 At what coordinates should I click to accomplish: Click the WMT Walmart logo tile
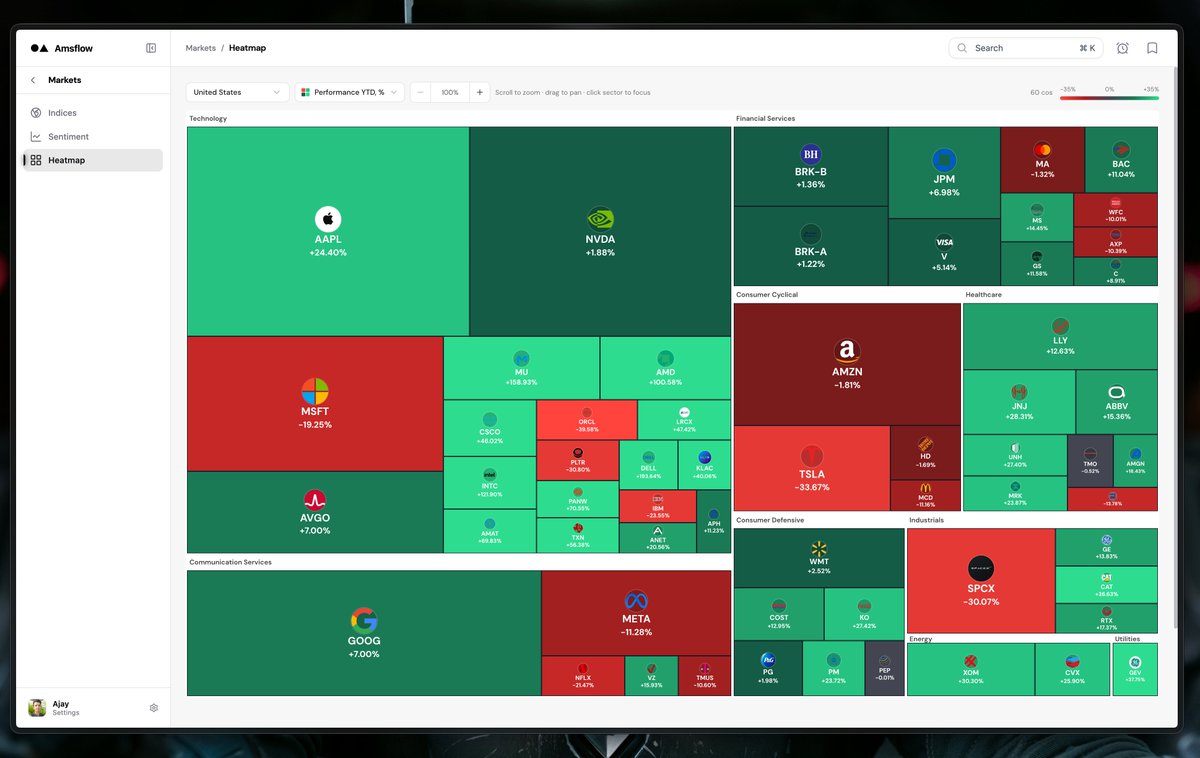tap(819, 557)
